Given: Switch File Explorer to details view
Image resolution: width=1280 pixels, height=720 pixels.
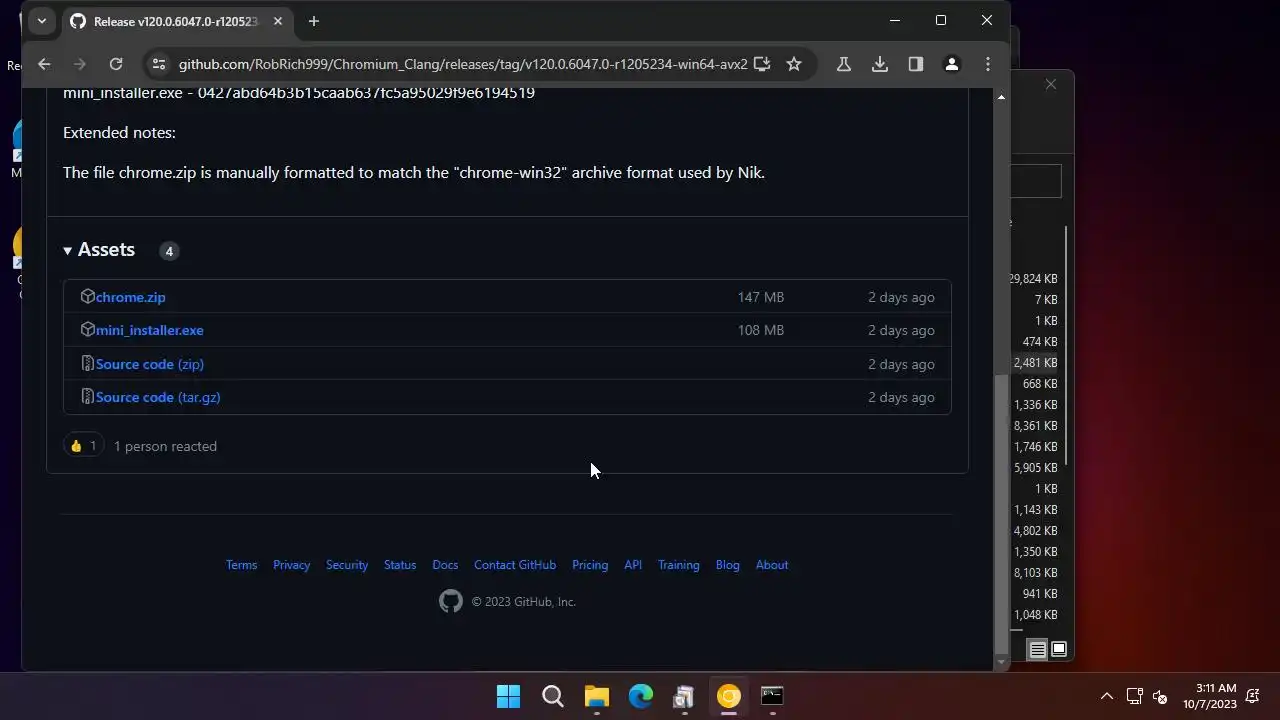Looking at the screenshot, I should tap(1038, 650).
